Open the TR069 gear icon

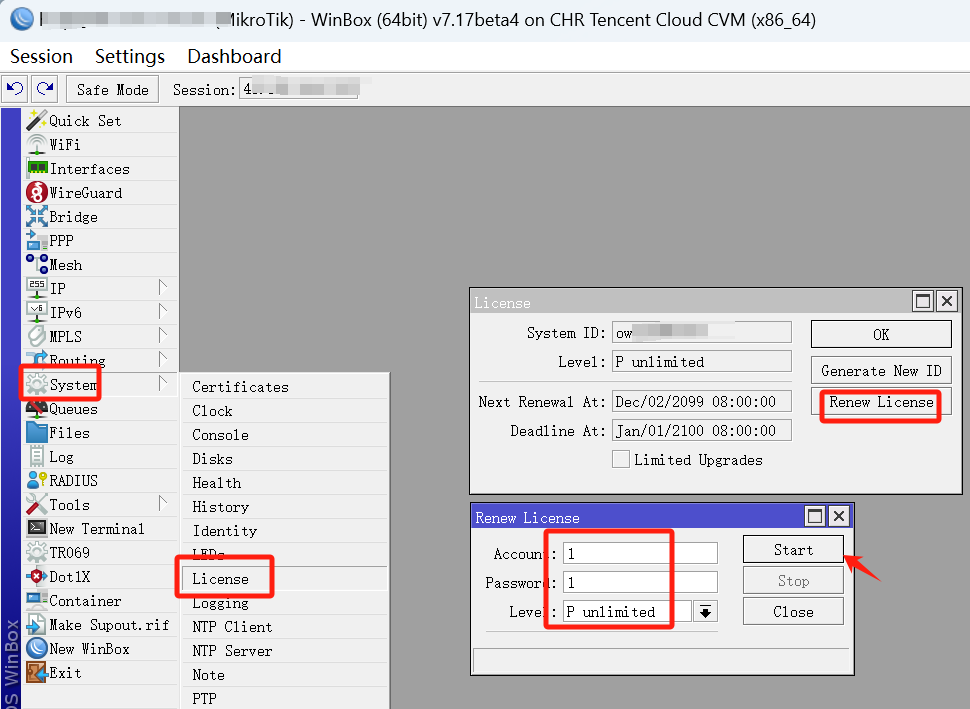point(36,552)
